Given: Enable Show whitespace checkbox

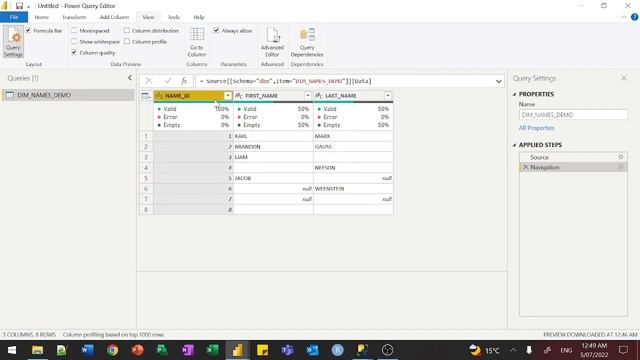Looking at the screenshot, I should (74, 41).
